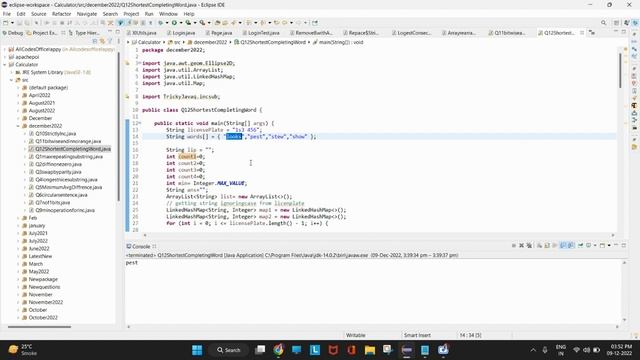Toggle Word Wrap in Console toolbar
The width and height of the screenshot is (640, 360).
[x=554, y=245]
